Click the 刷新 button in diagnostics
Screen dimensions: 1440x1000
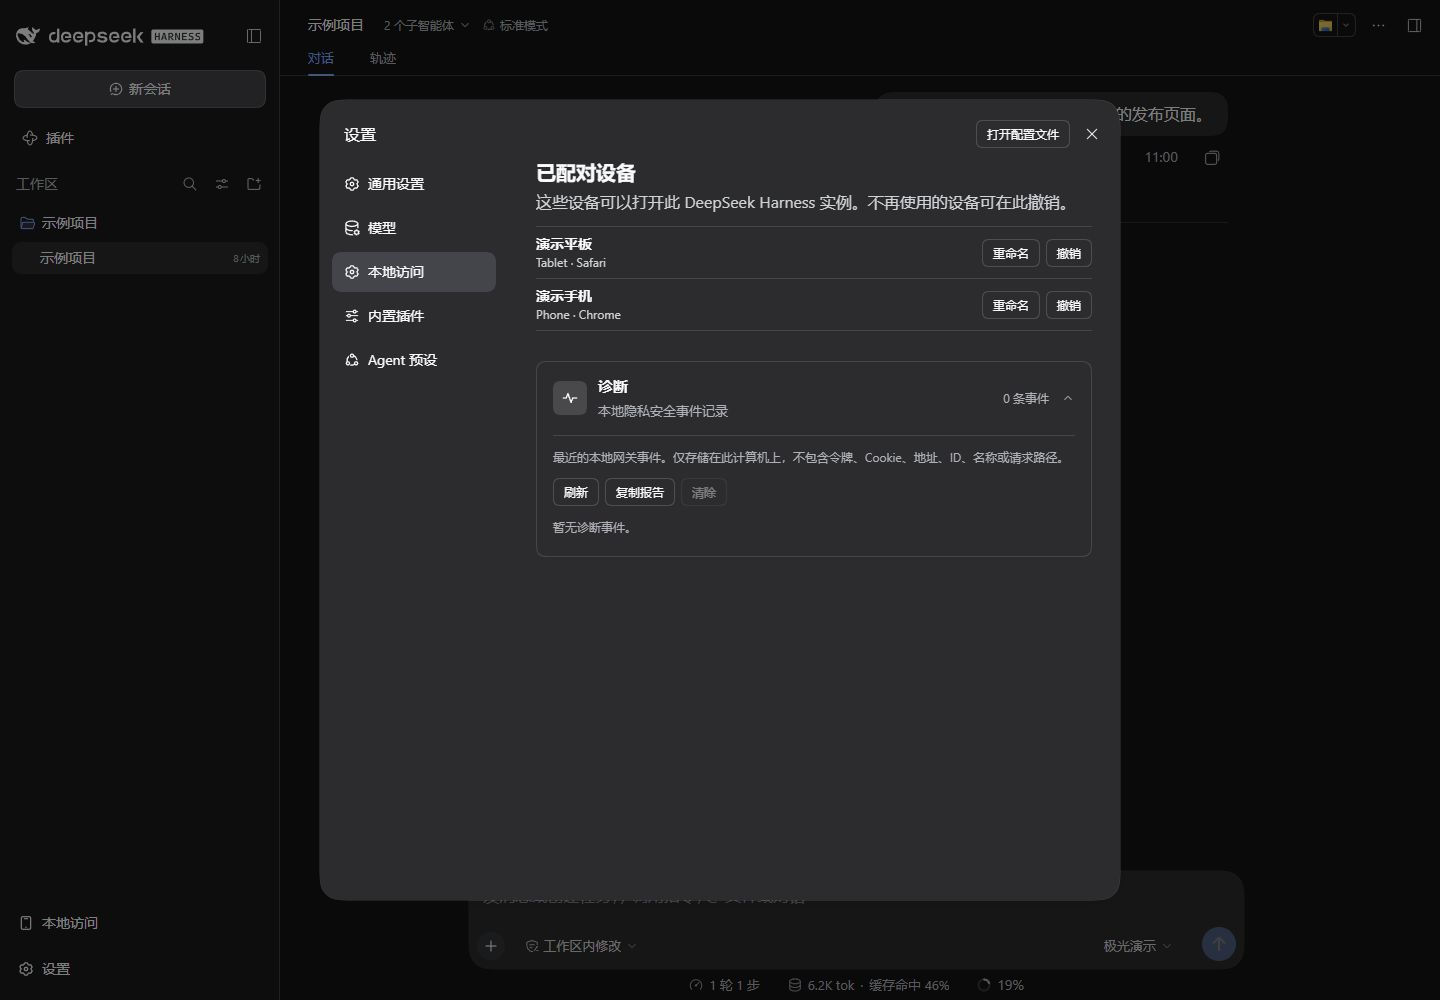pos(576,492)
